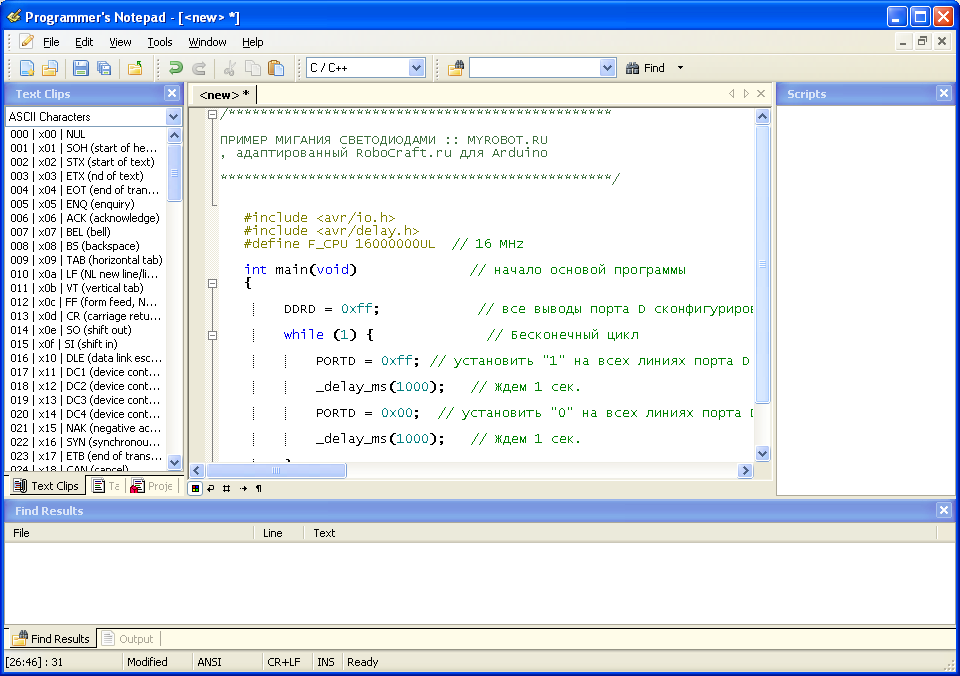Collapse the code fold at the while loop
This screenshot has height=676, width=960.
click(212, 335)
